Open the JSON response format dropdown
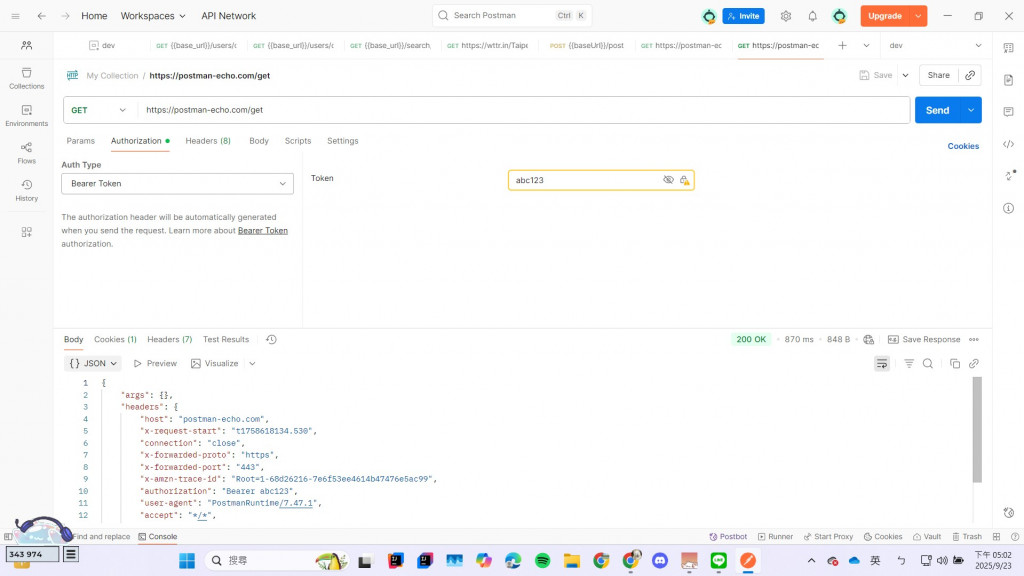 (x=93, y=364)
